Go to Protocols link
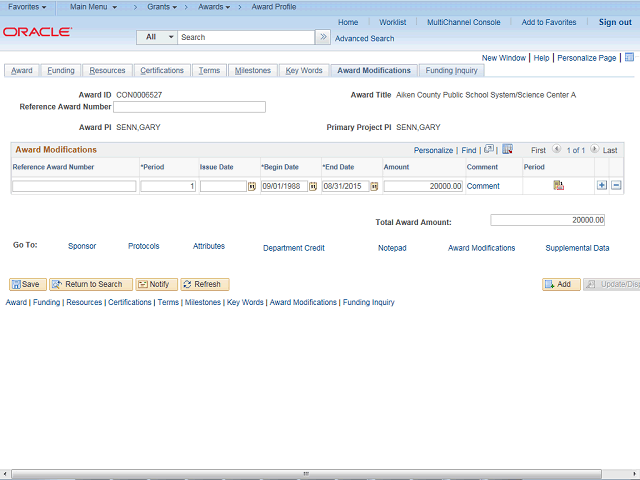This screenshot has width=640, height=480. tap(144, 246)
